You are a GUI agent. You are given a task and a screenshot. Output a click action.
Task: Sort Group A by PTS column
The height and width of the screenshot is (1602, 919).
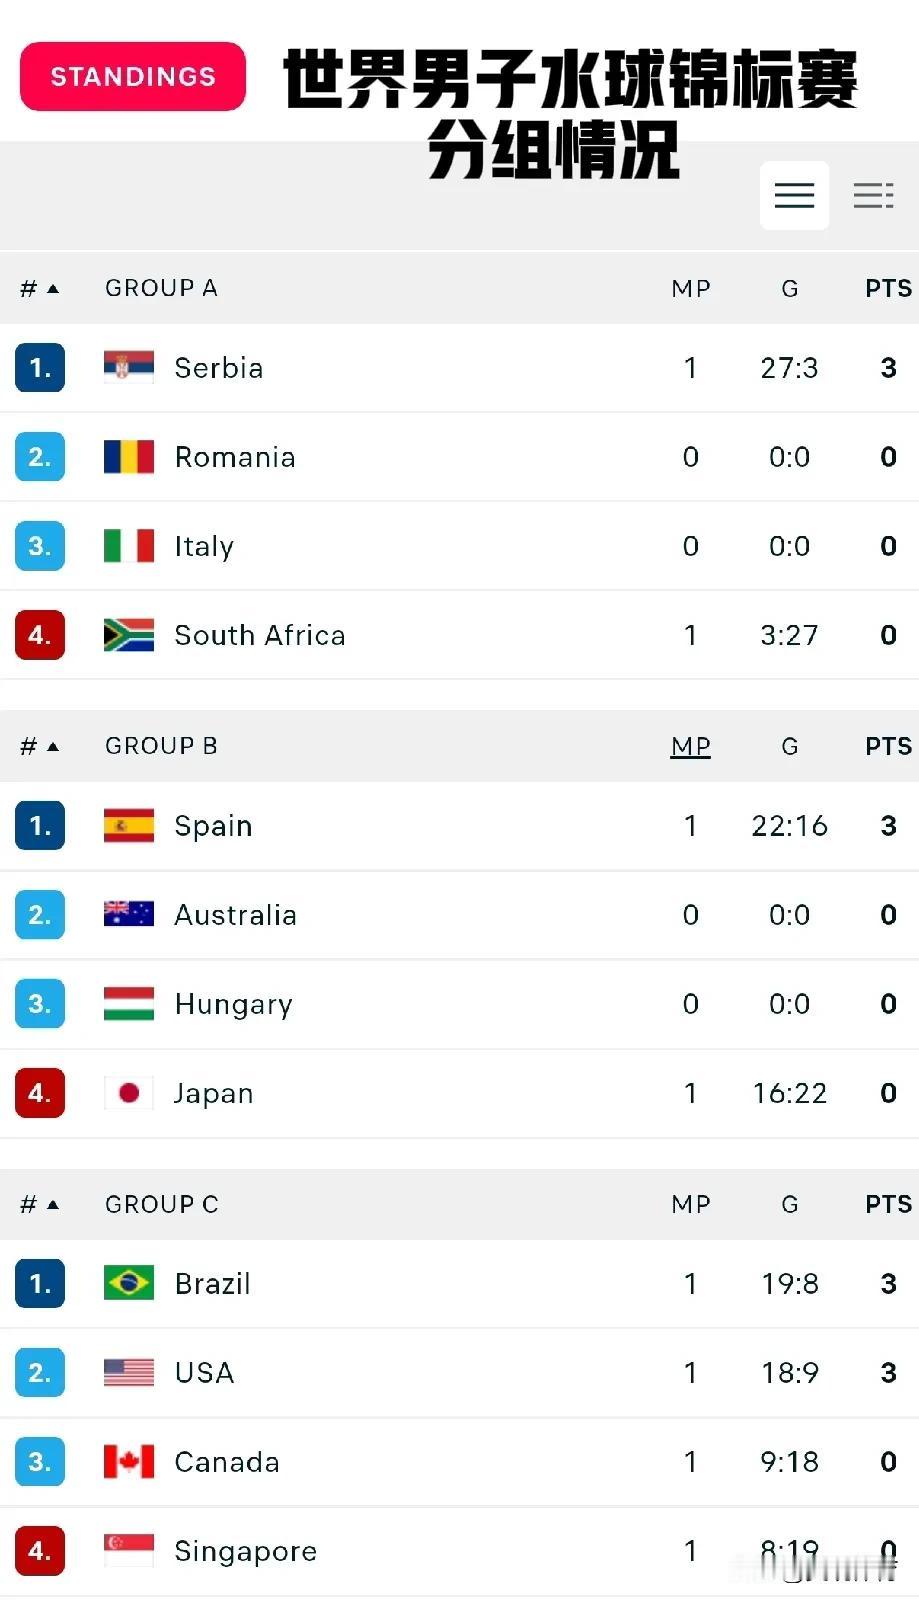[888, 288]
